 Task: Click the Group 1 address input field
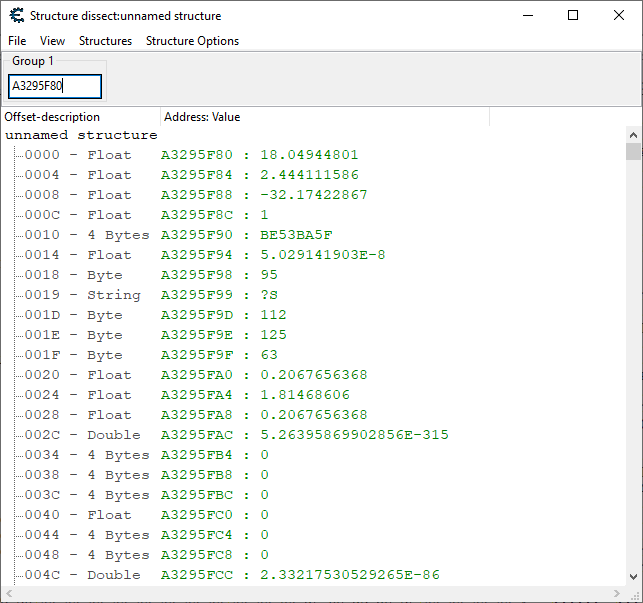55,87
